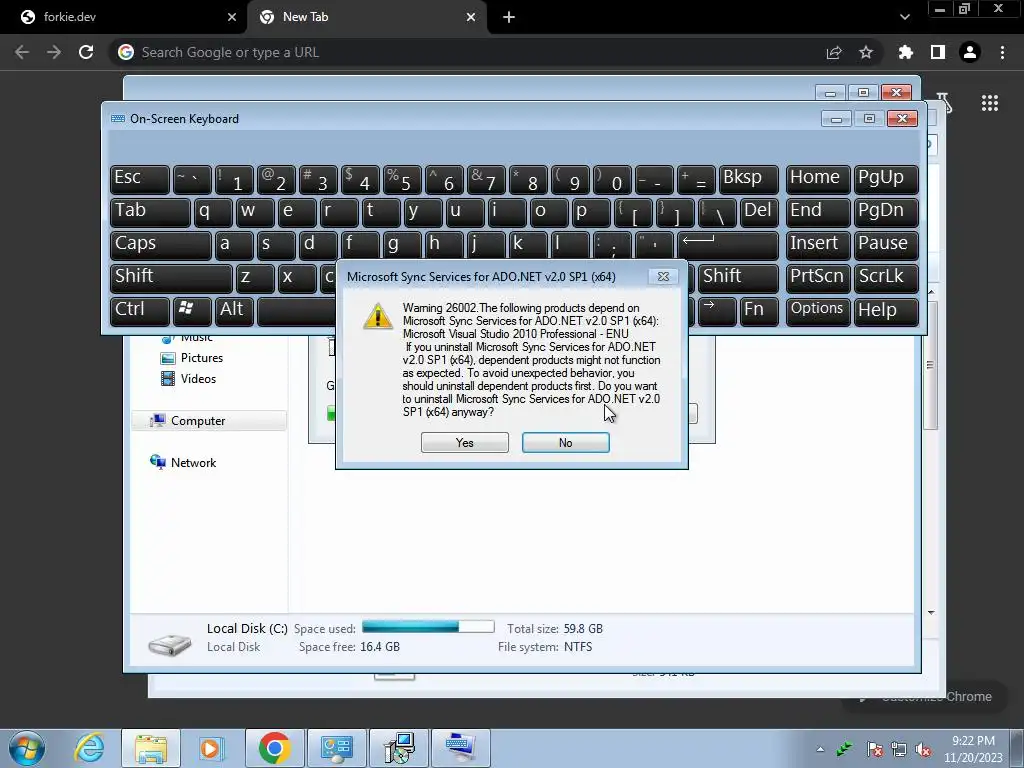Open Windows Explorer from taskbar

point(151,748)
